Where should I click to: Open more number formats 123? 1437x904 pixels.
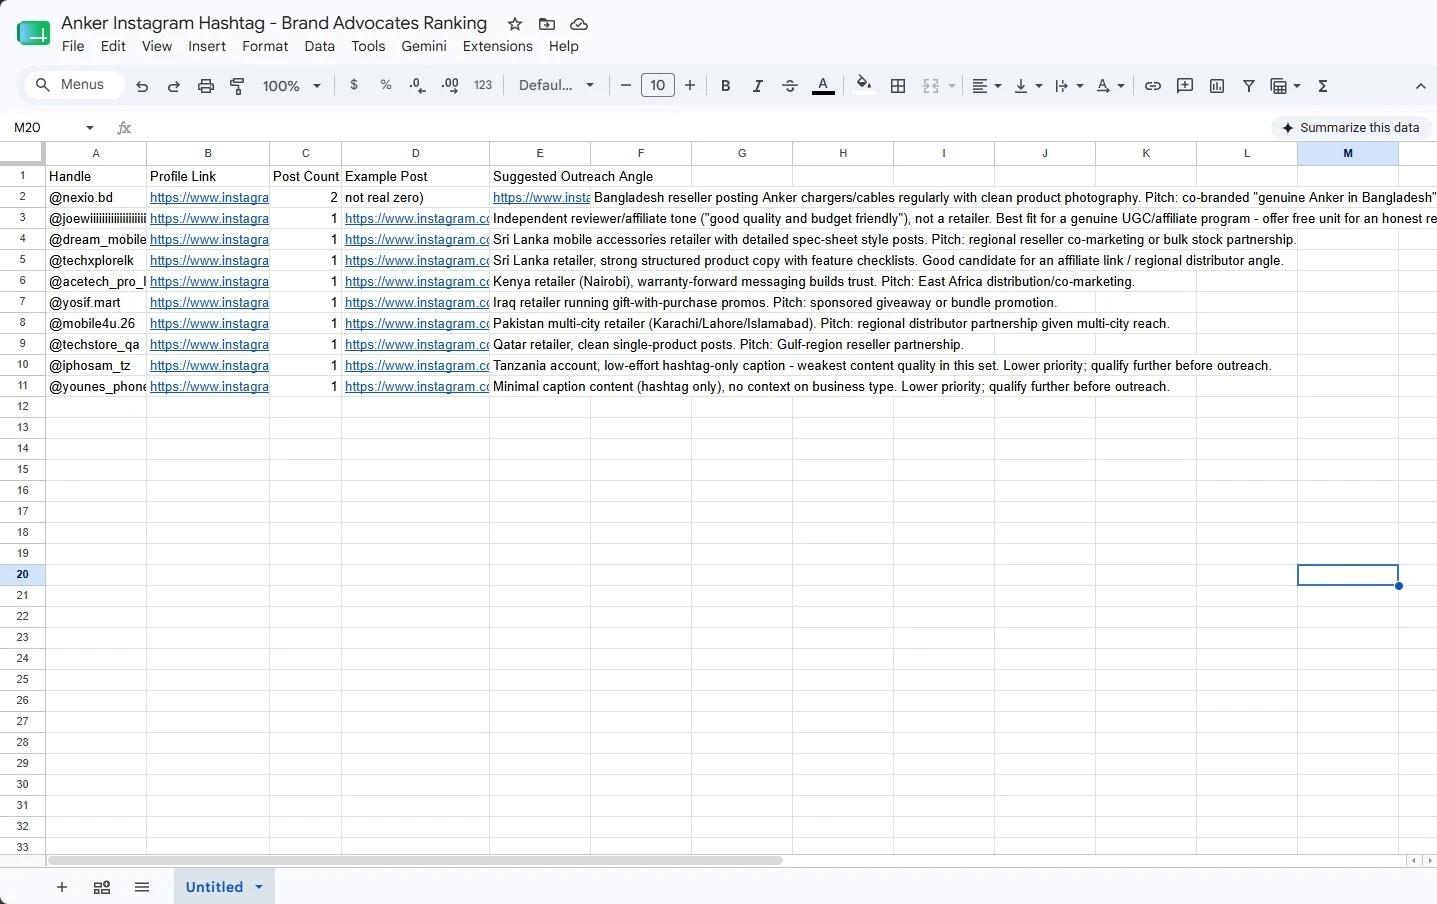coord(483,86)
